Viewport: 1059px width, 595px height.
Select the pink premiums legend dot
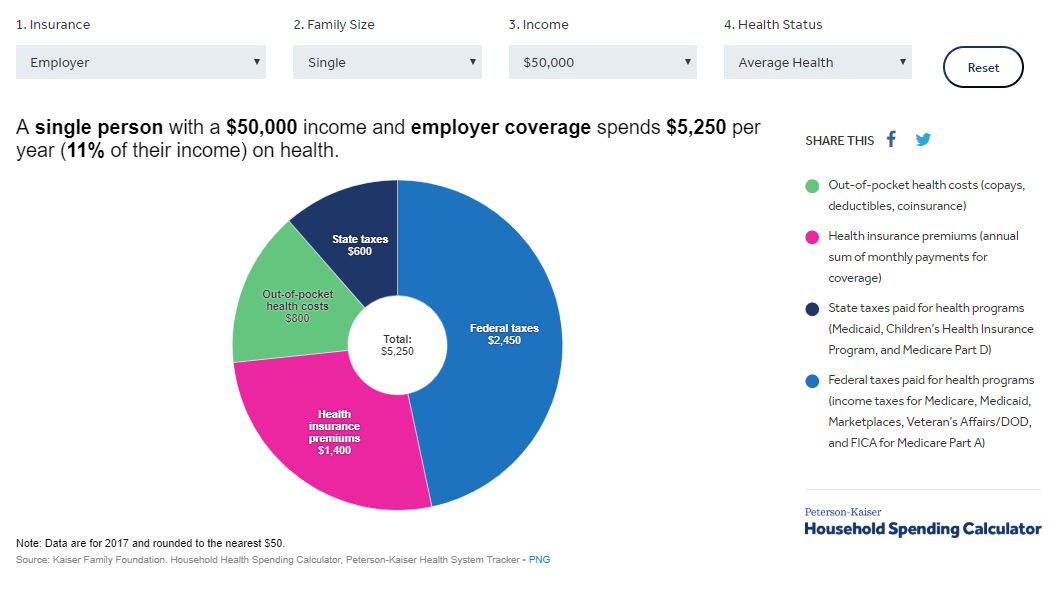812,237
